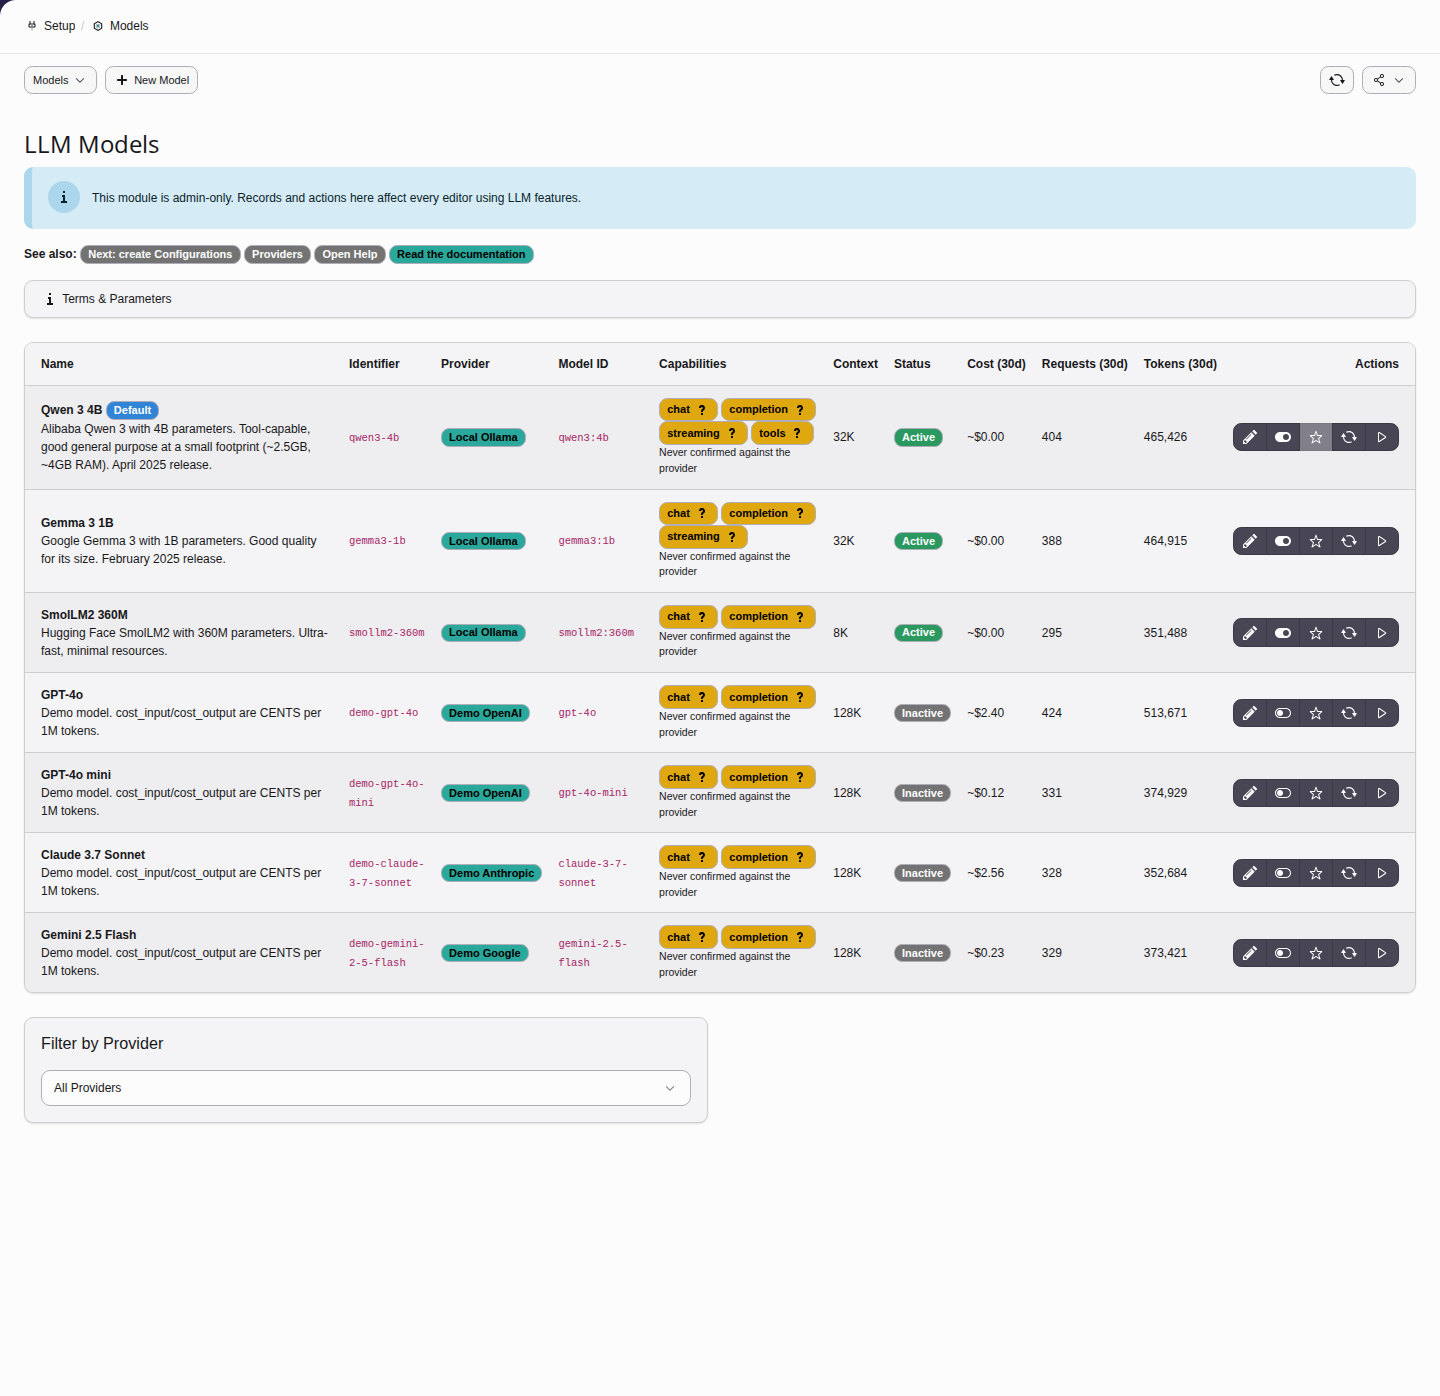The image size is (1440, 1396).
Task: Activate the inactive GPT-4o model toggle
Action: point(1283,713)
